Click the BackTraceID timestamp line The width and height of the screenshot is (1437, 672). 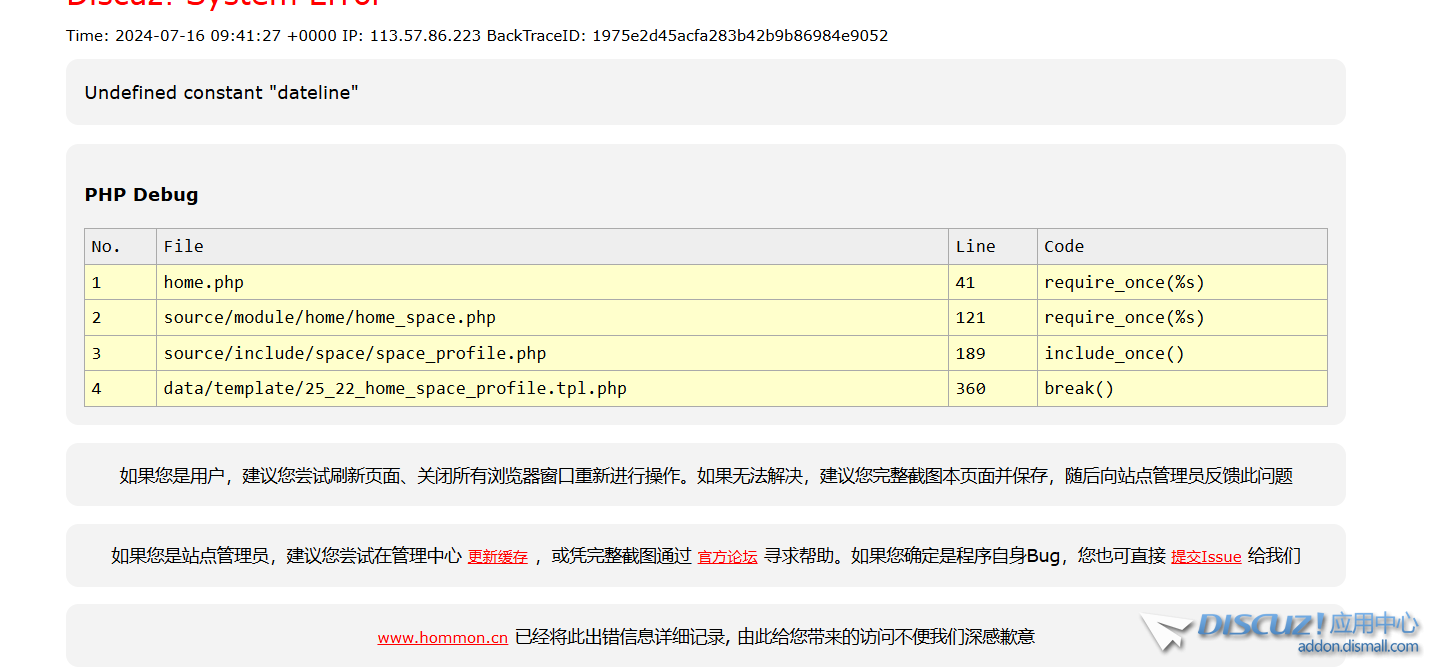pos(477,36)
